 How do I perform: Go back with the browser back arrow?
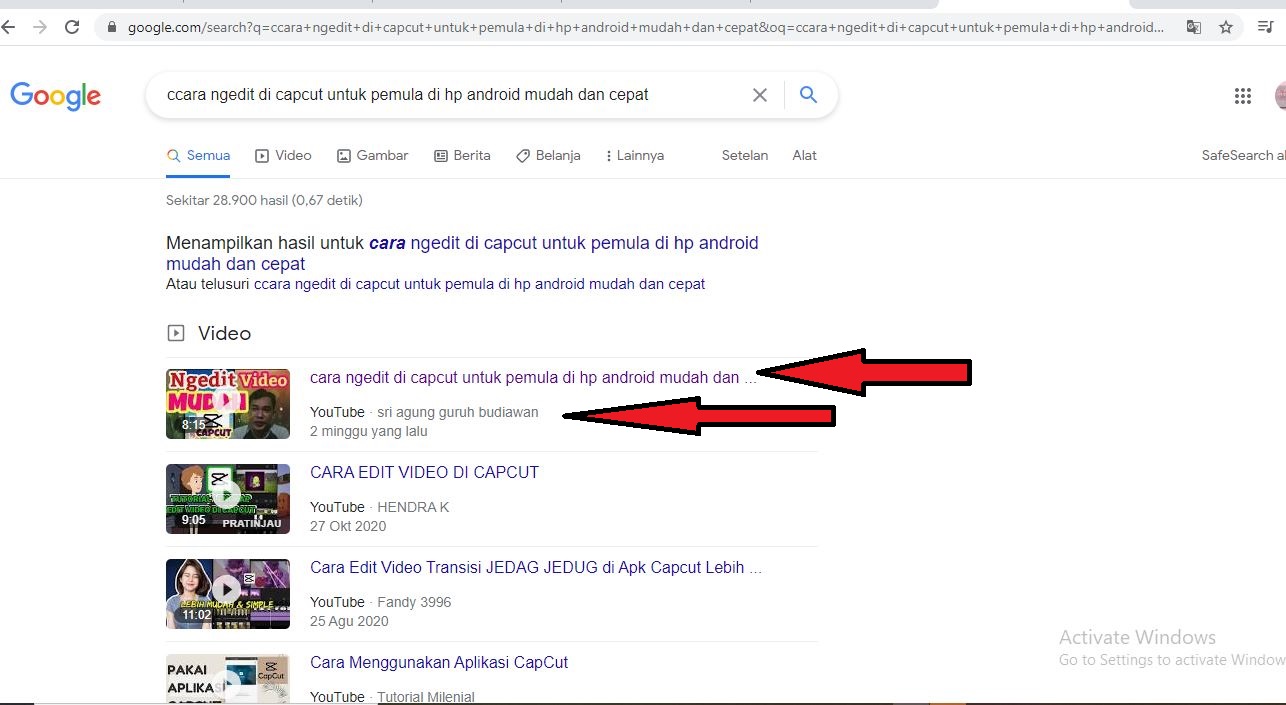[10, 27]
